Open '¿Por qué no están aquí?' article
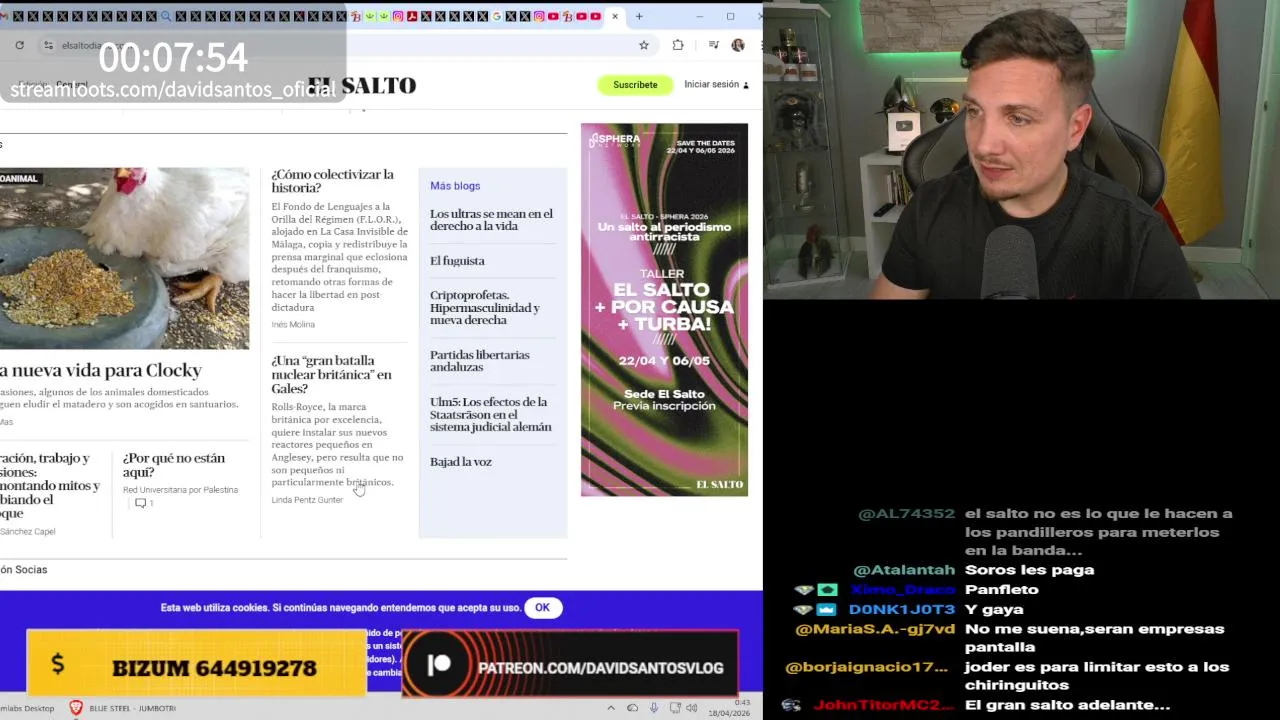The height and width of the screenshot is (720, 1280). [x=174, y=465]
